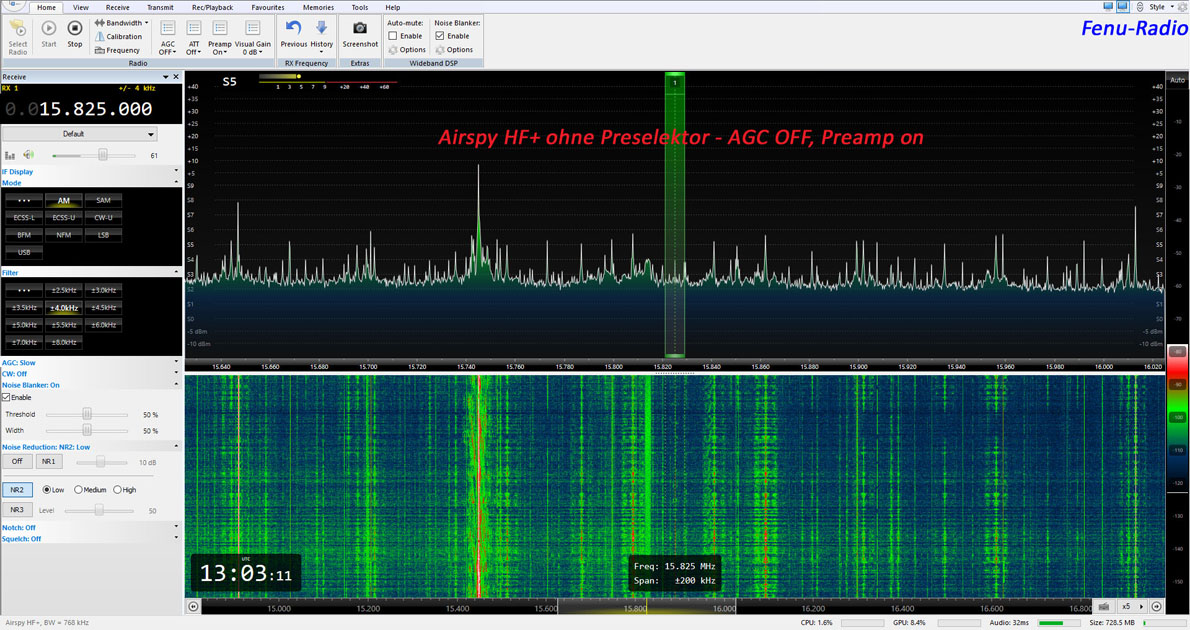Click the Stop receiver icon
1190x630 pixels.
[74, 30]
